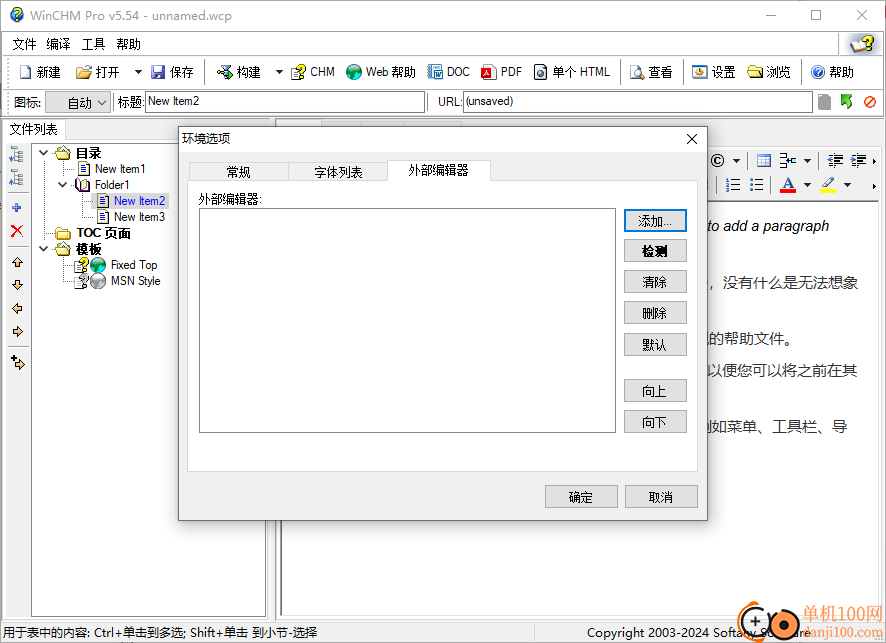Image resolution: width=886 pixels, height=643 pixels.
Task: Open the 图标 自动 combo box
Action: (x=77, y=102)
